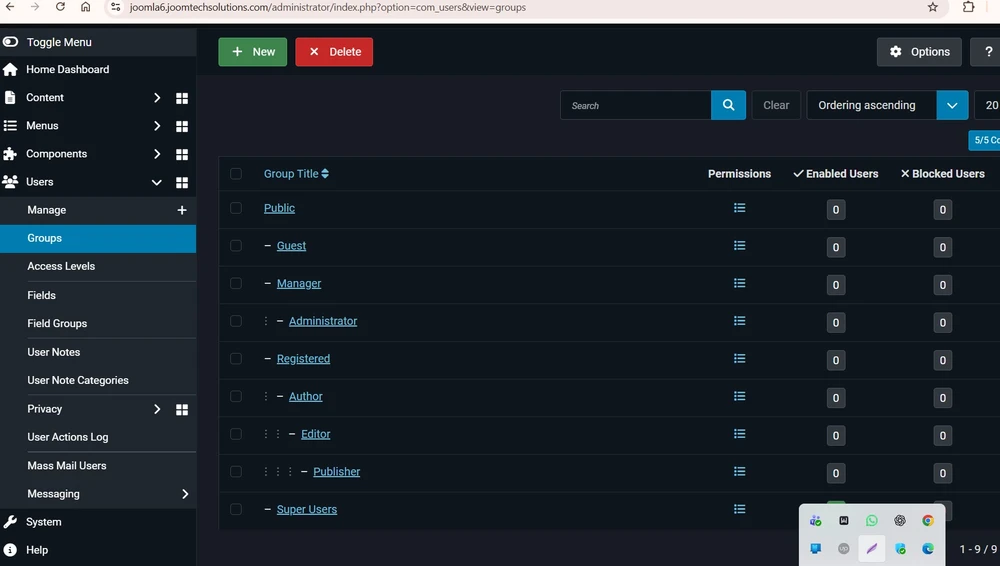Open Menus dashboard grid icon
1000x566 pixels.
182,126
